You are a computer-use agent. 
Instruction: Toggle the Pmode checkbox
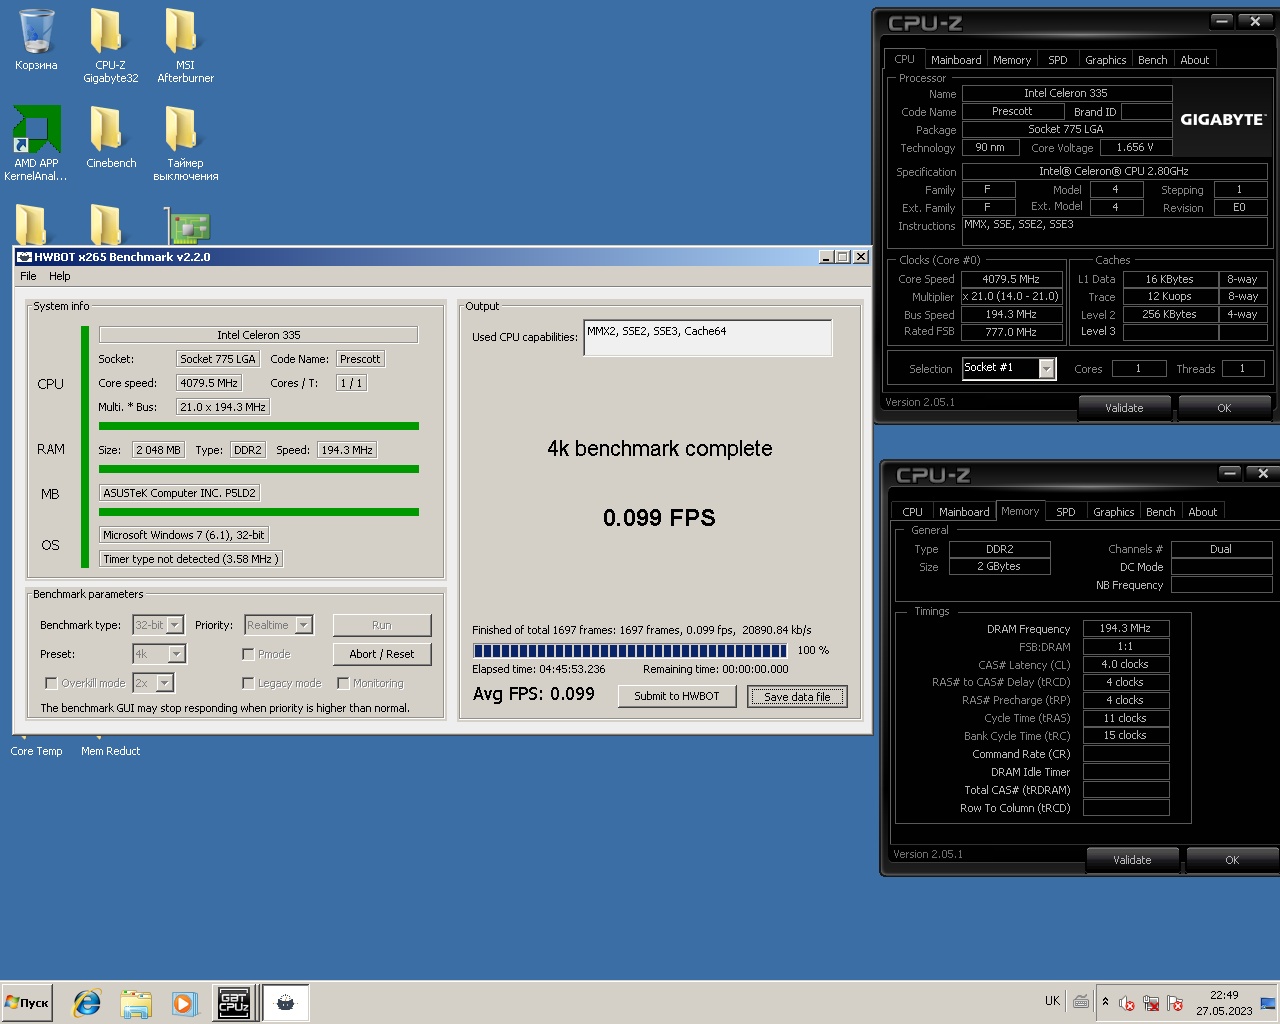click(248, 654)
